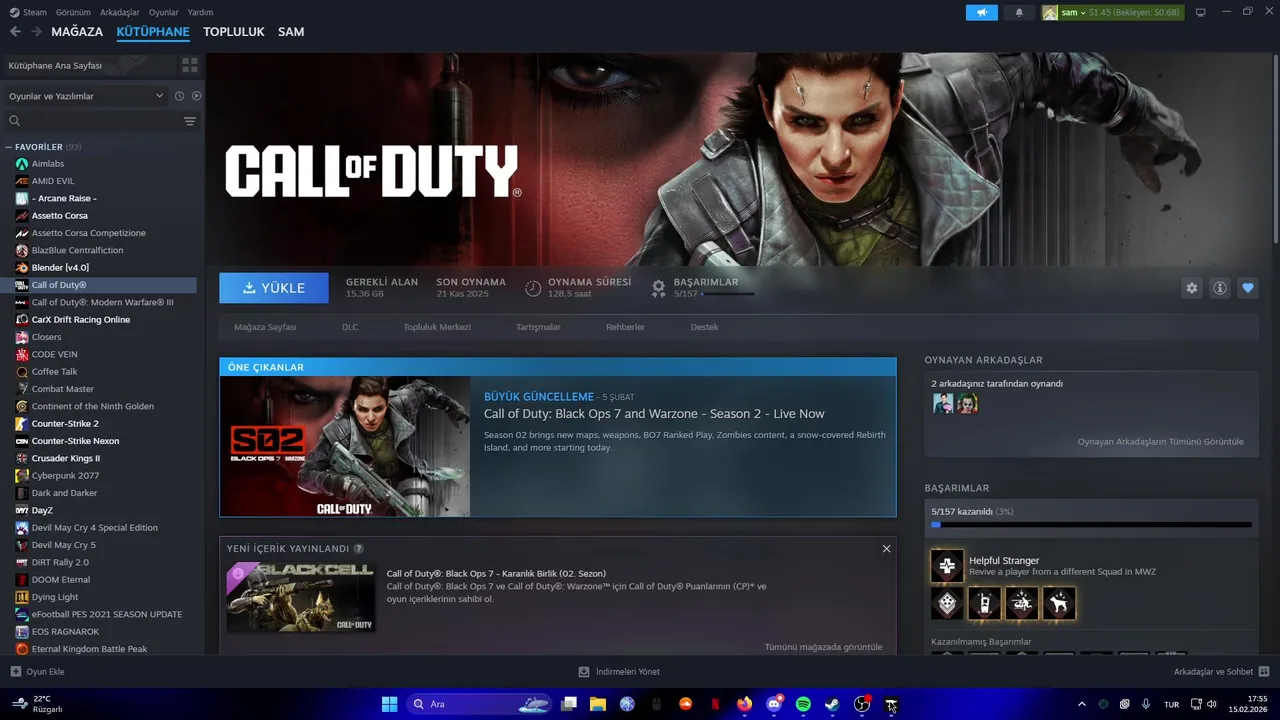
Task: Open the Oyunlar menu
Action: [x=164, y=12]
